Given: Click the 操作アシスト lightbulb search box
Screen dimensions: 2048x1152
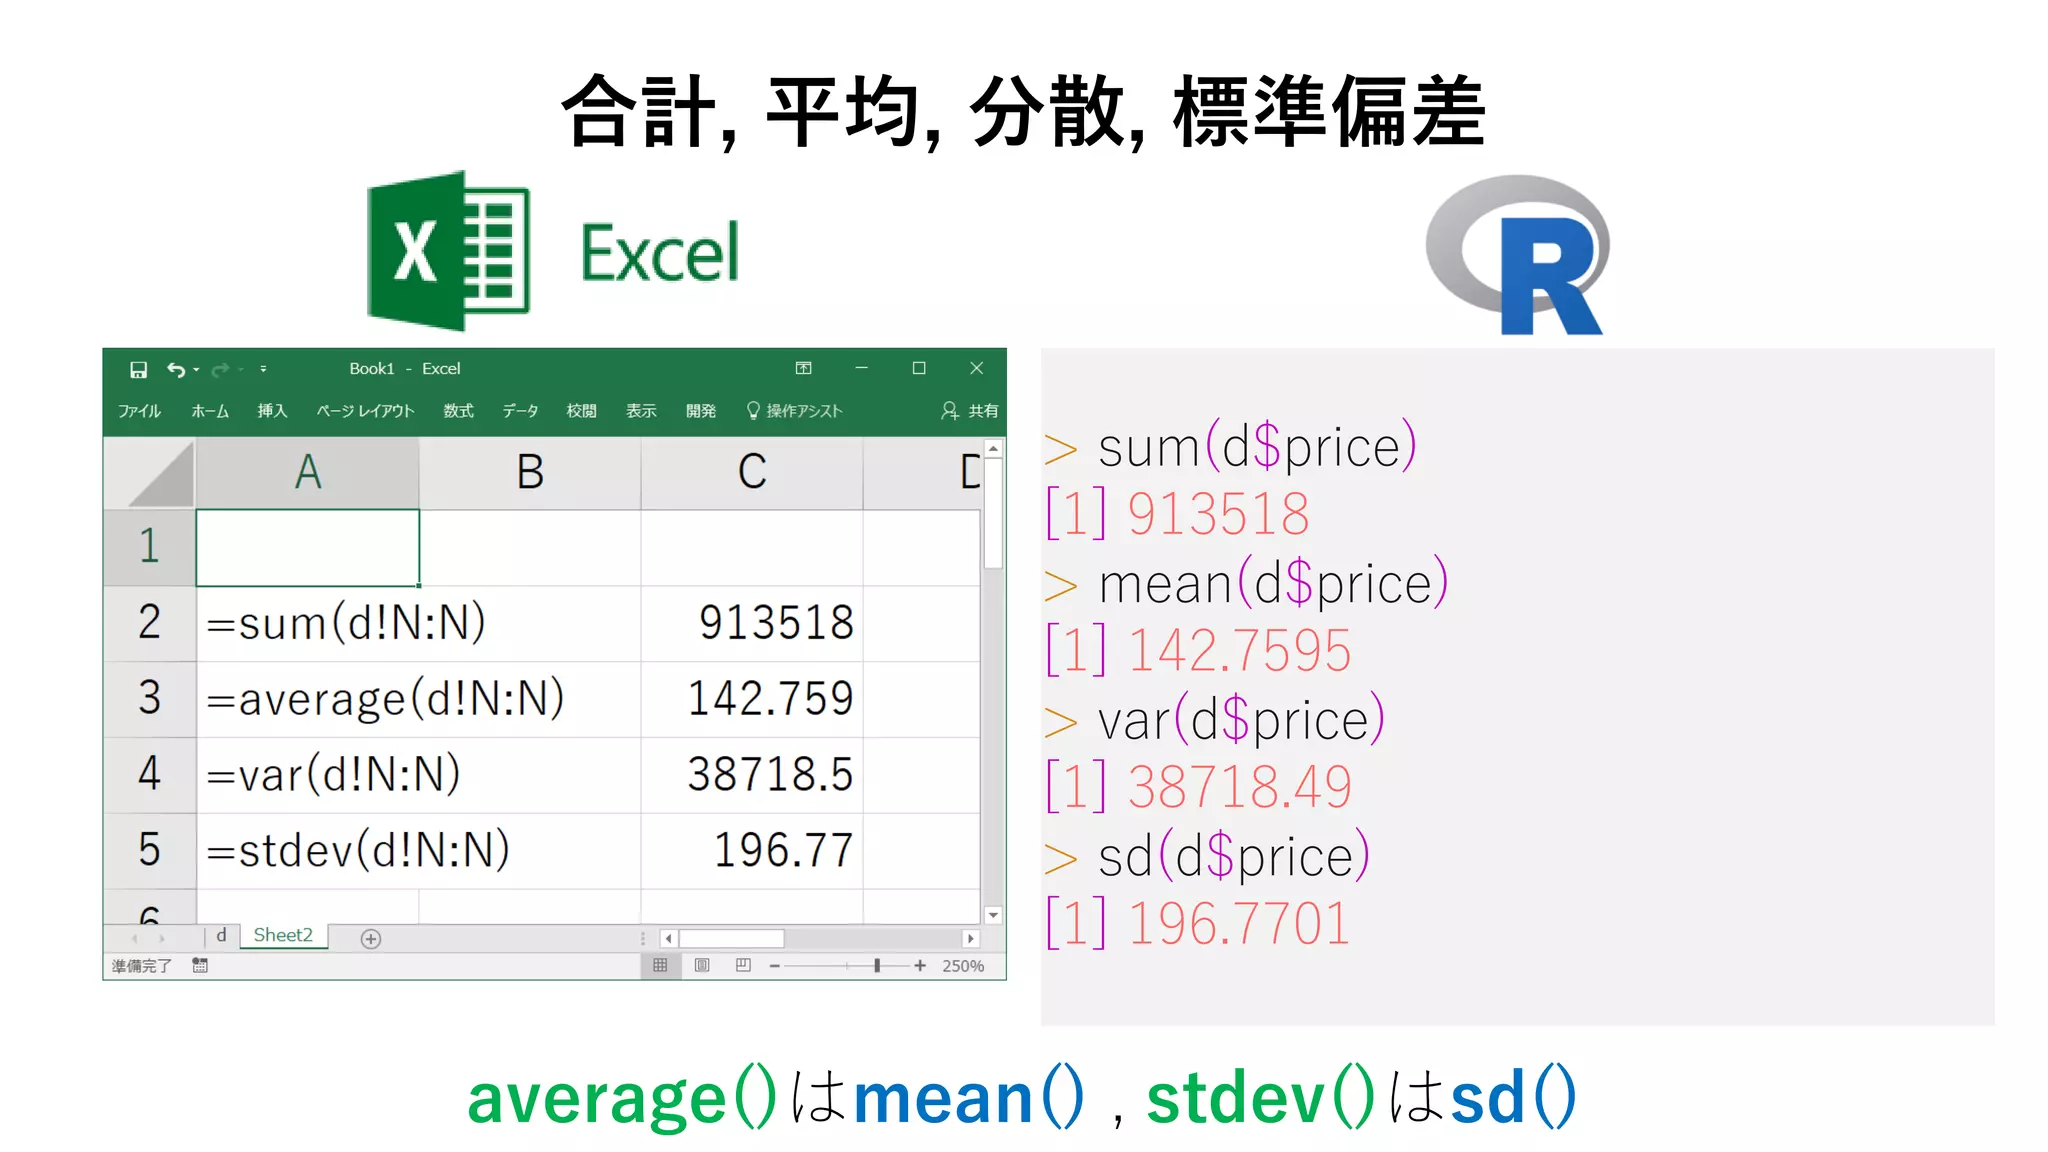Looking at the screenshot, I should click(x=795, y=411).
